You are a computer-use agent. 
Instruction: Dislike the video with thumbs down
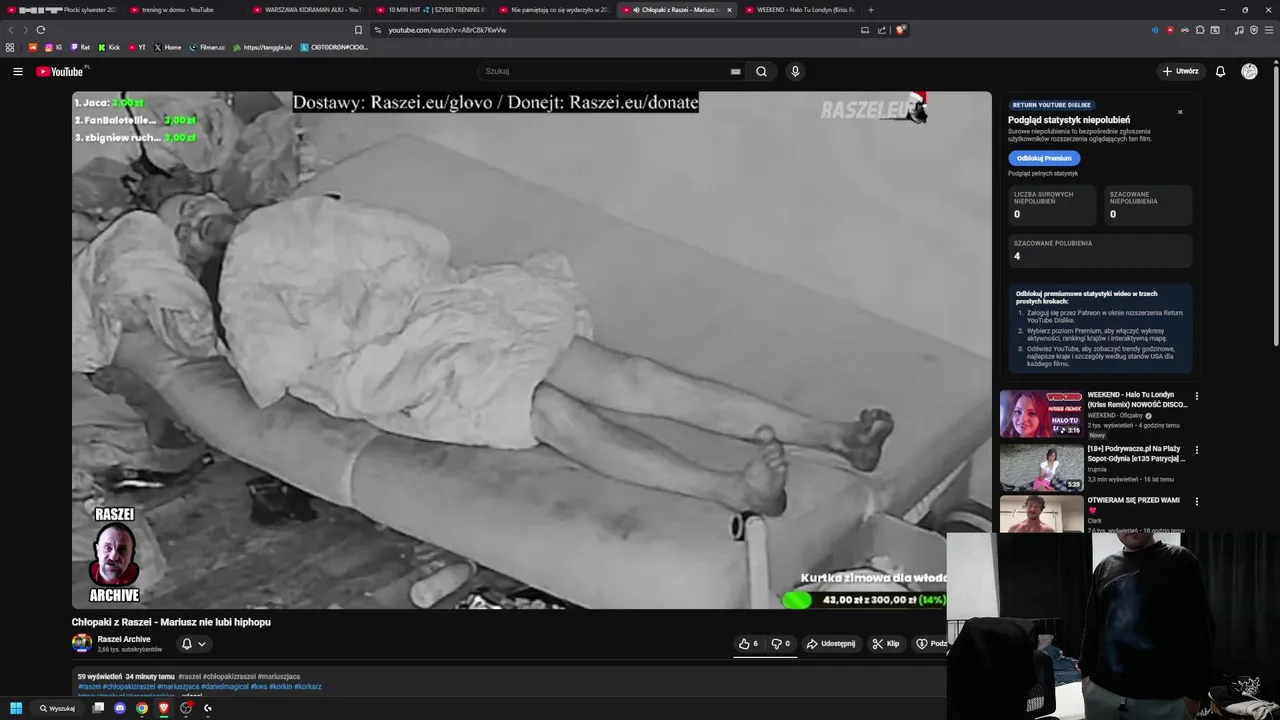[780, 644]
